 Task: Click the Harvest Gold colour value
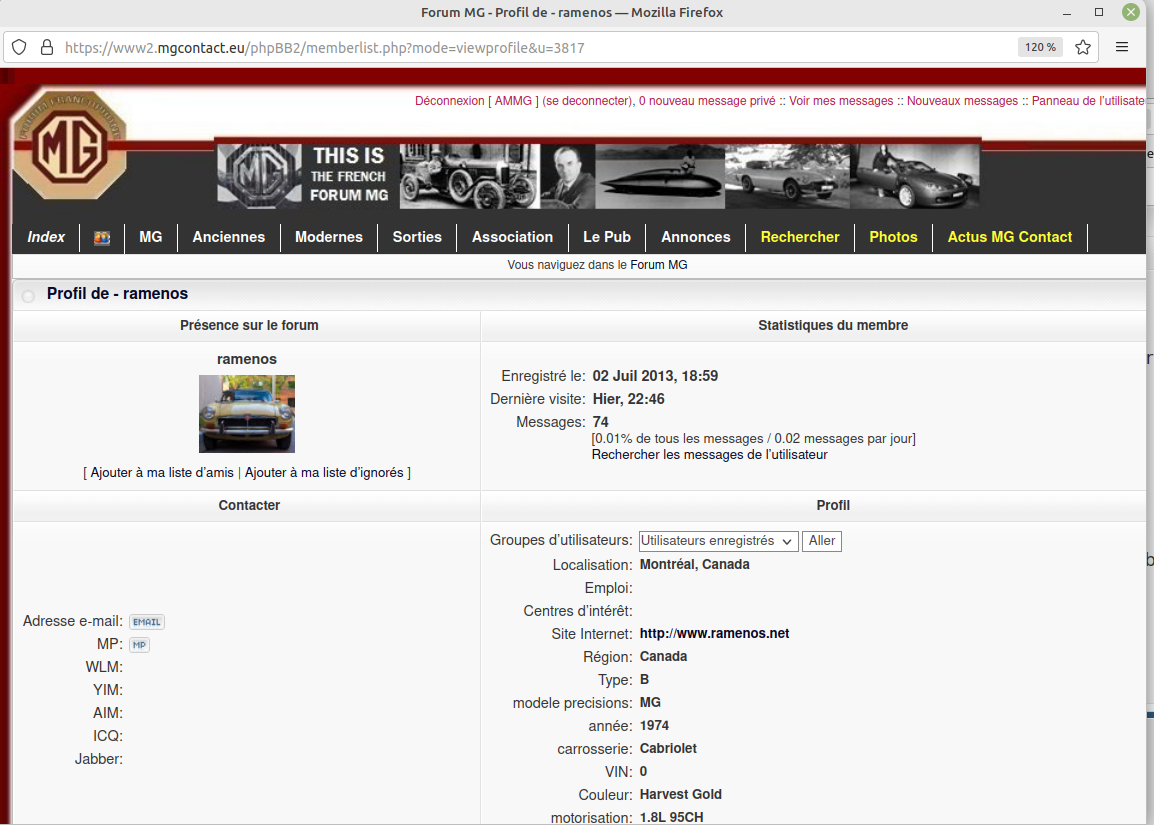[x=680, y=794]
